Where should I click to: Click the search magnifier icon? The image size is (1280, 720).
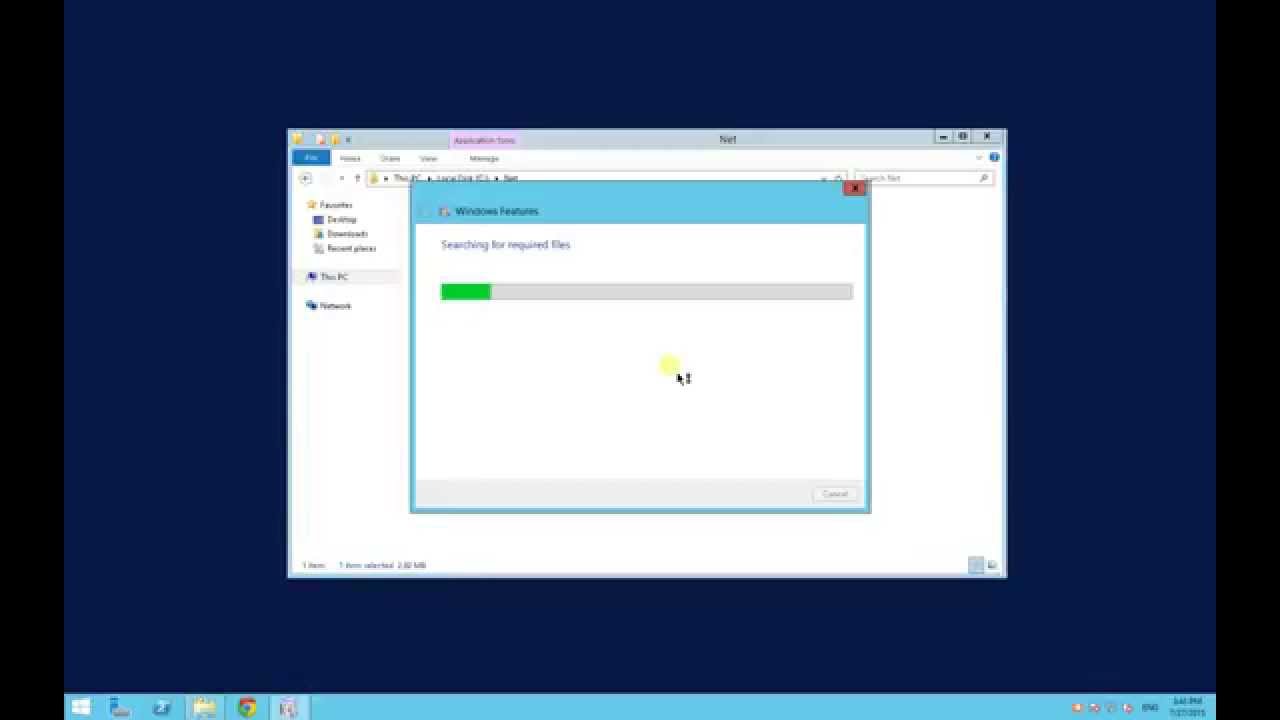tap(984, 178)
